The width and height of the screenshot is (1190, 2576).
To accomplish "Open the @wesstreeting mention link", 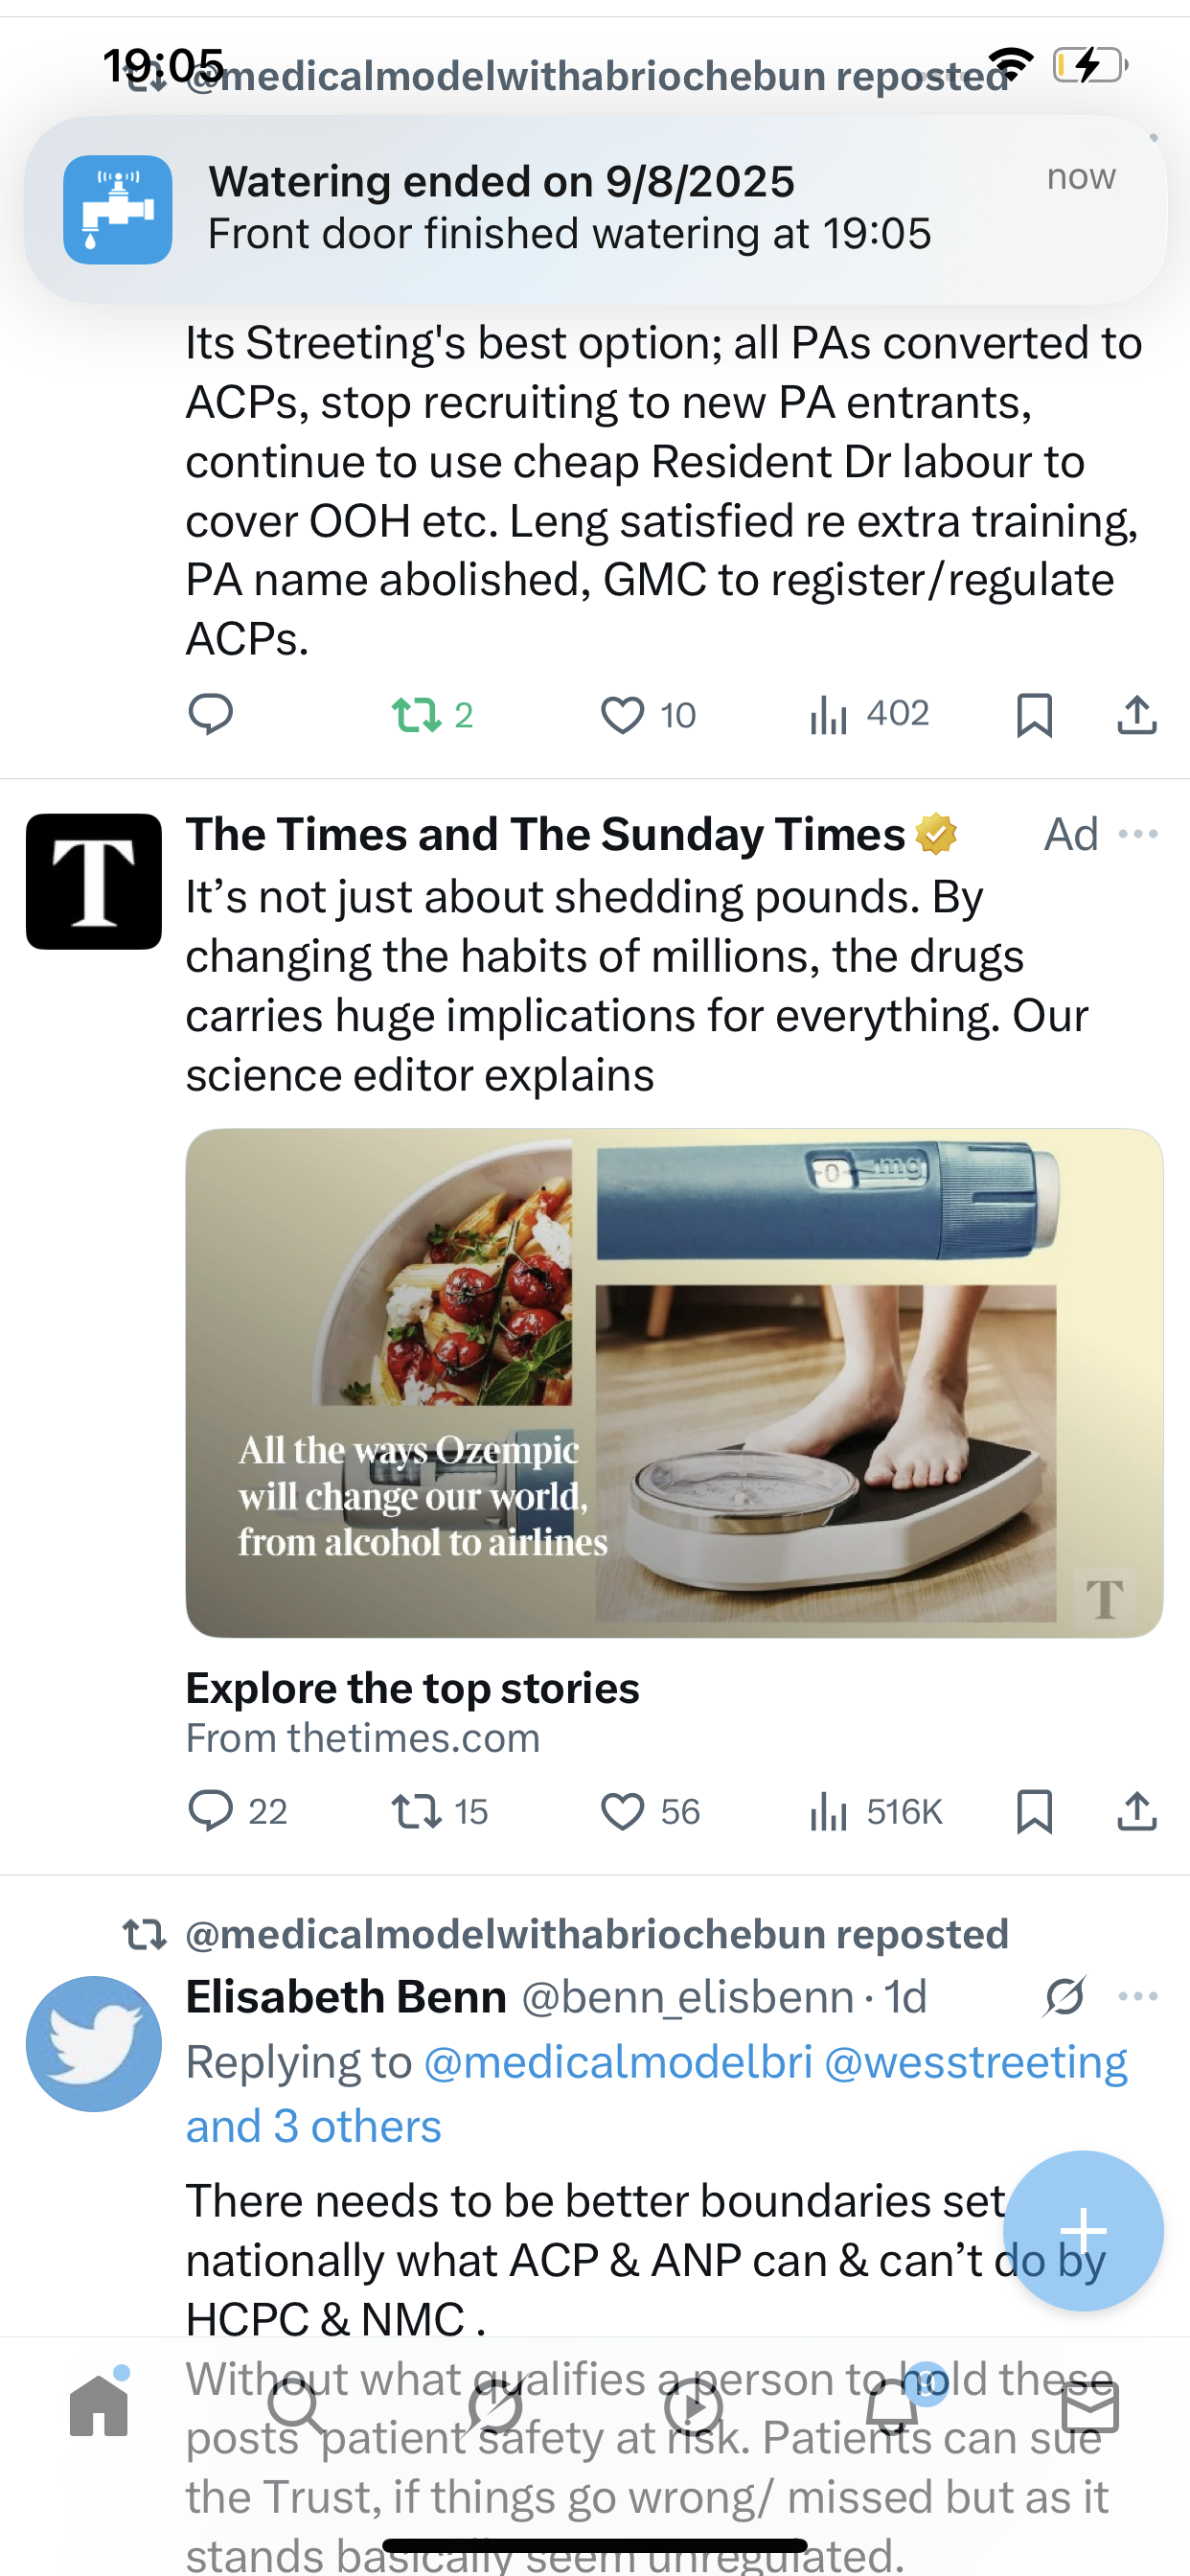I will point(975,2062).
